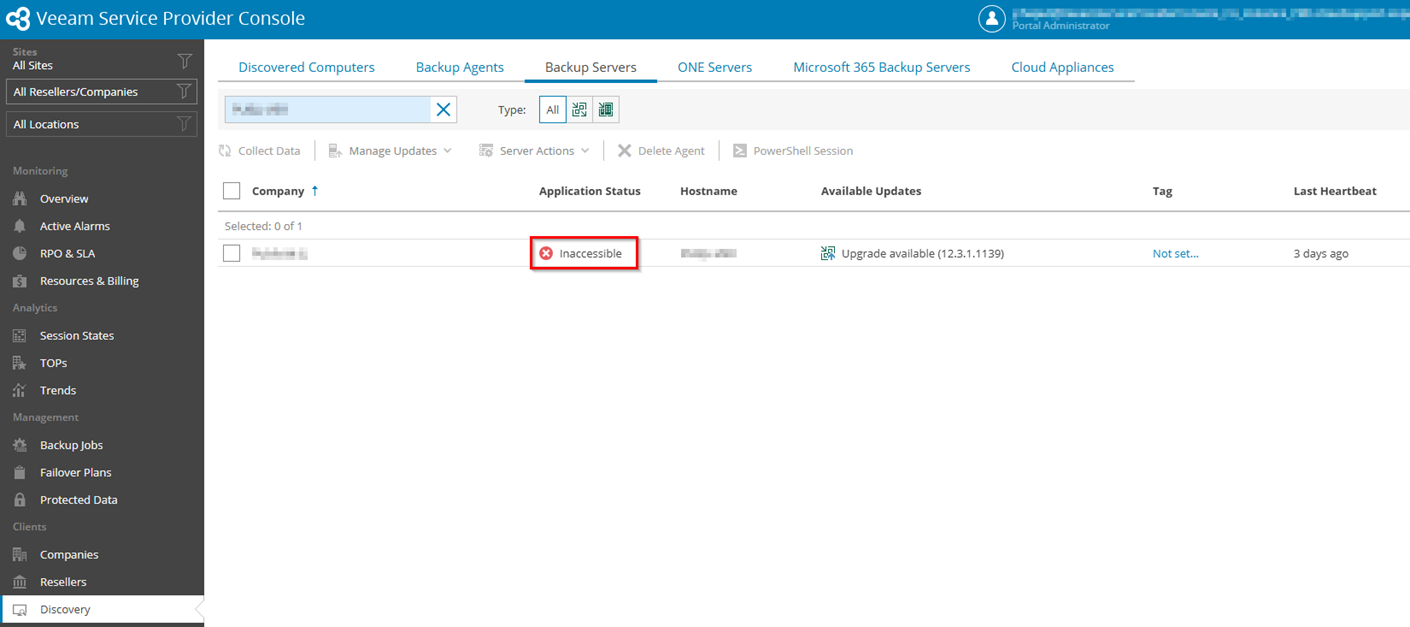Click the Protected Data lock icon
The height and width of the screenshot is (627, 1410).
[20, 500]
